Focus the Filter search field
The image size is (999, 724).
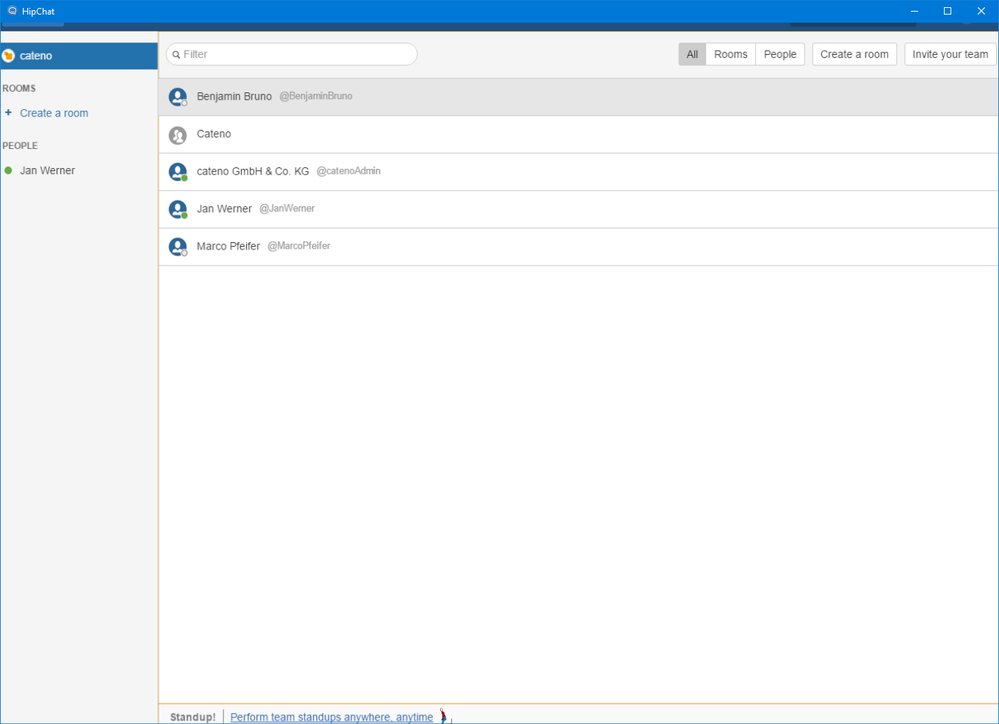point(292,54)
